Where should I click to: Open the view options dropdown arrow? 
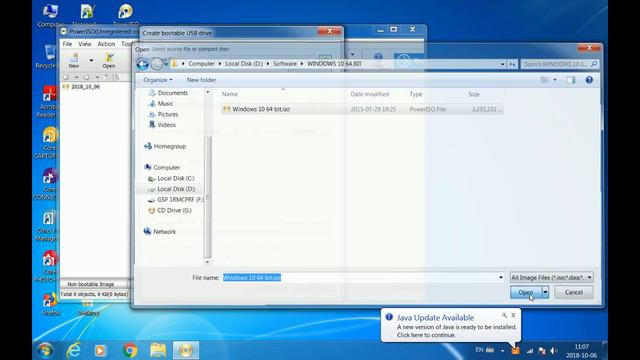555,80
